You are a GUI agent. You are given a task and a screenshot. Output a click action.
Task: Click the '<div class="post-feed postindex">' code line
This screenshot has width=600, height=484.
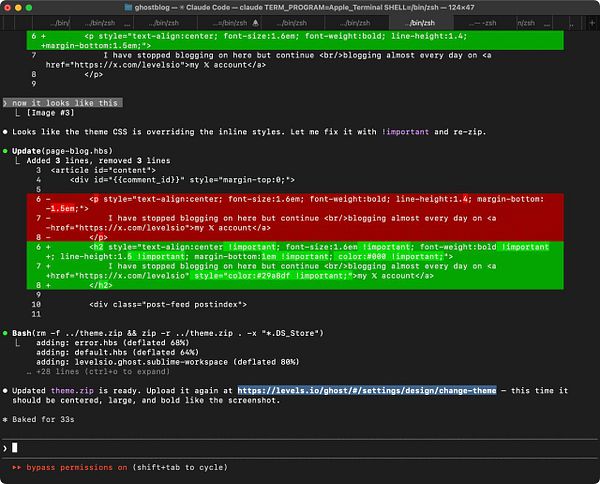[168, 304]
